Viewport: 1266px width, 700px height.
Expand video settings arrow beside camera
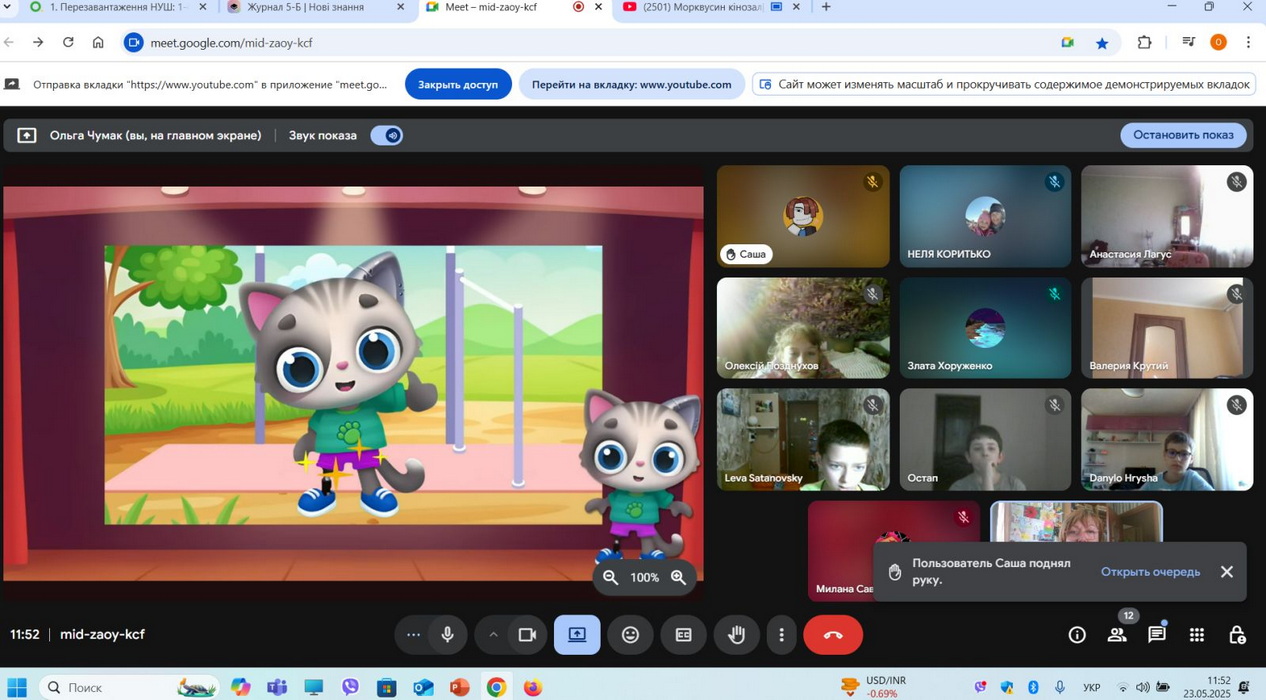(493, 635)
